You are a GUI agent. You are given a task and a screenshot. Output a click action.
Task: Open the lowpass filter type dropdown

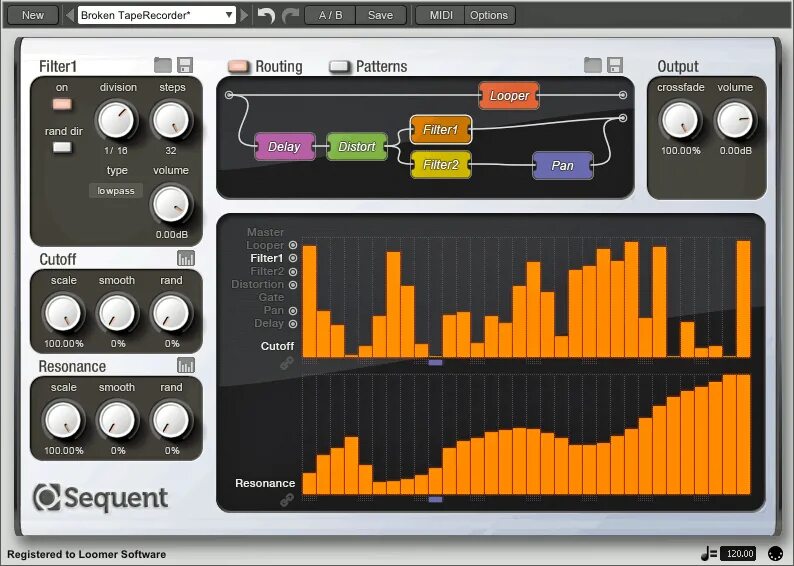[116, 191]
